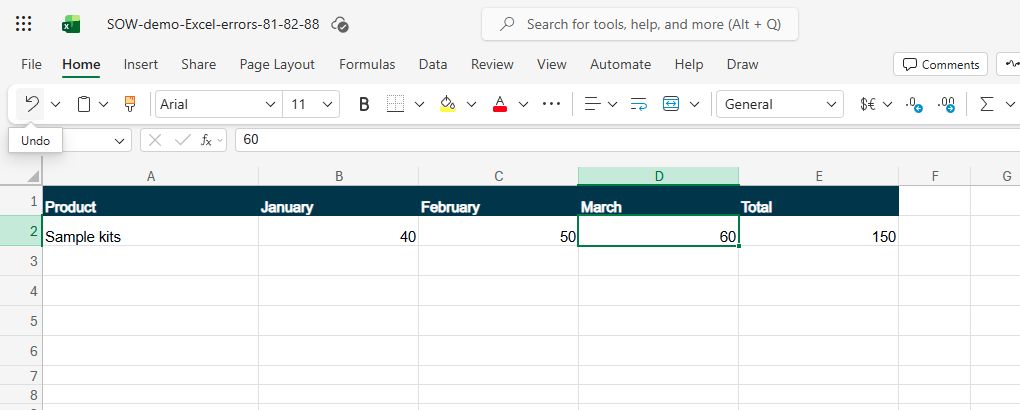Expand the font color dropdown arrow
The height and width of the screenshot is (410, 1020).
[x=523, y=104]
